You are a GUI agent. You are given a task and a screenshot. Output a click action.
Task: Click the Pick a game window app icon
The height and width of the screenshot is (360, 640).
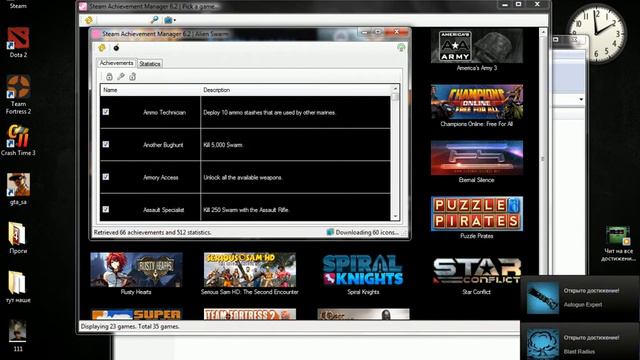(83, 7)
